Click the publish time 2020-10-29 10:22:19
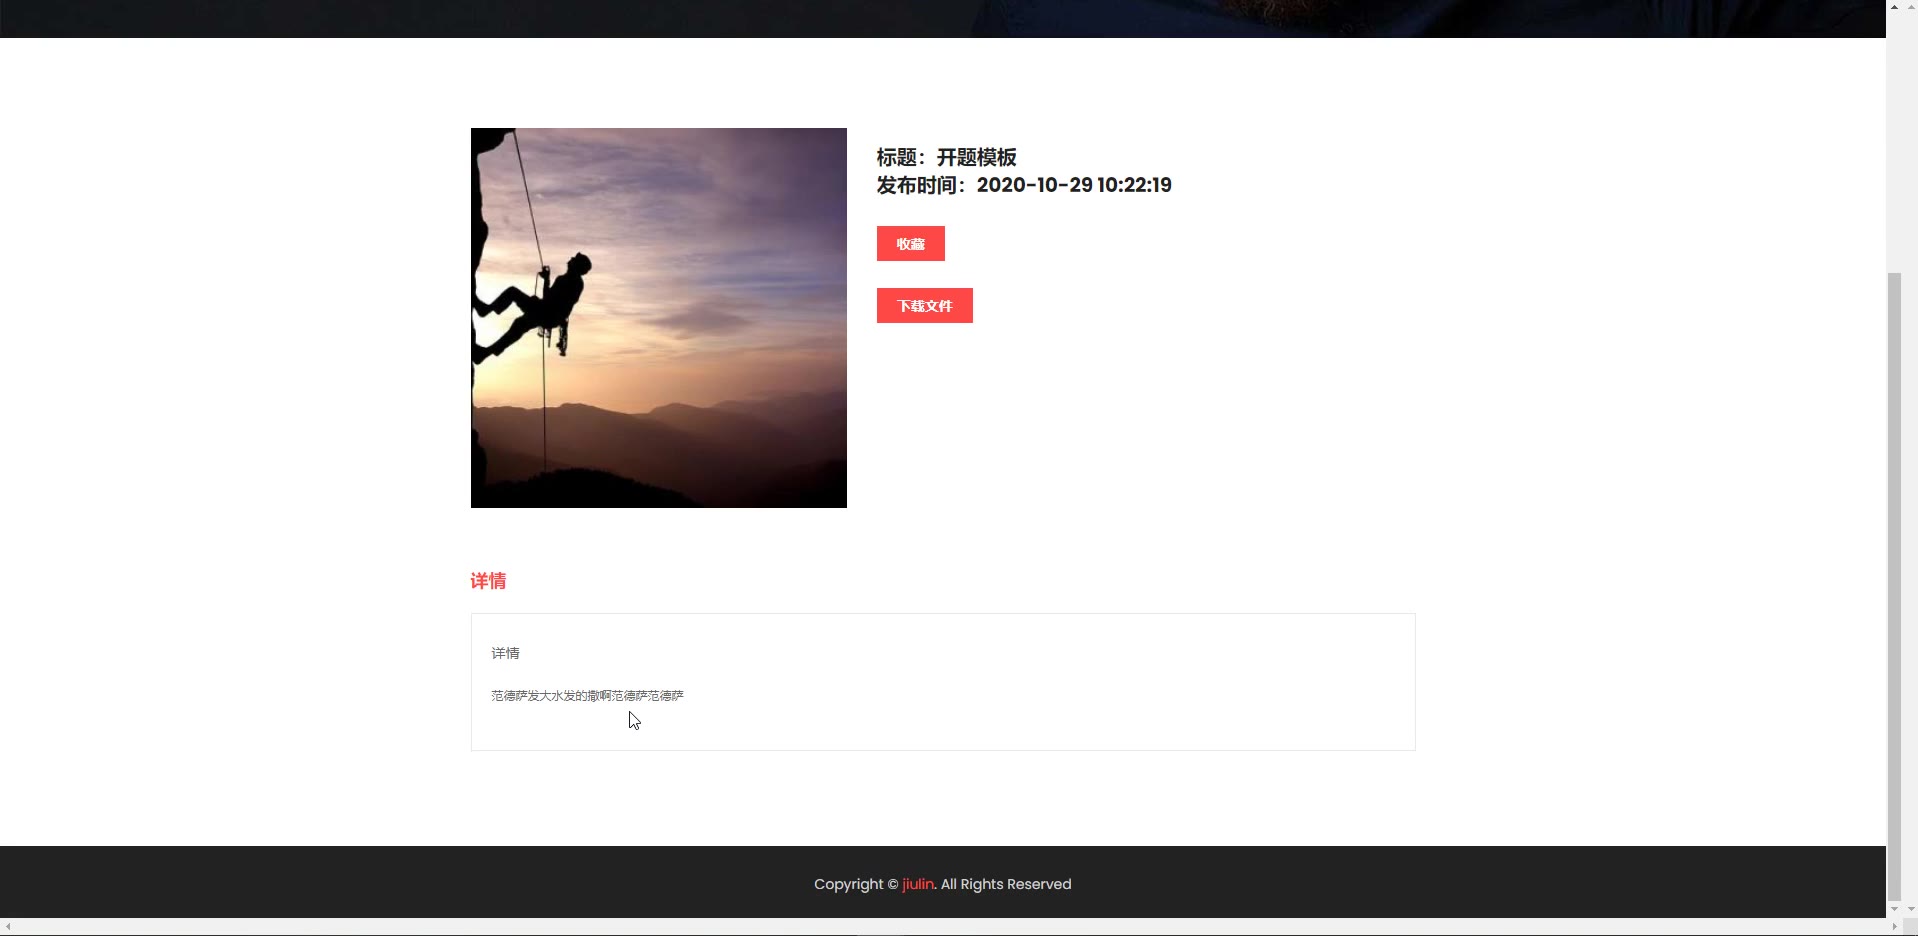Image resolution: width=1918 pixels, height=936 pixels. (1074, 185)
